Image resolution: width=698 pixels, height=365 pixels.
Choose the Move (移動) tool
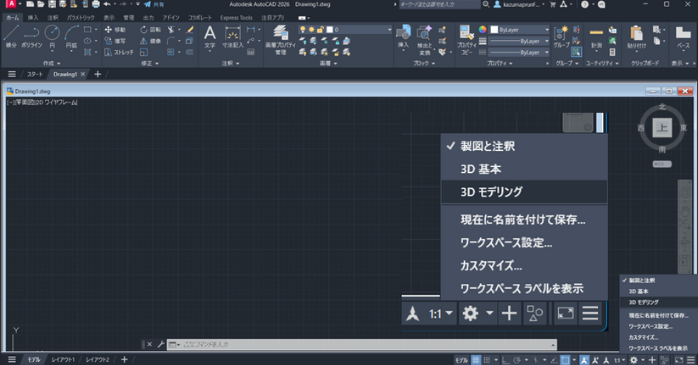(115, 29)
